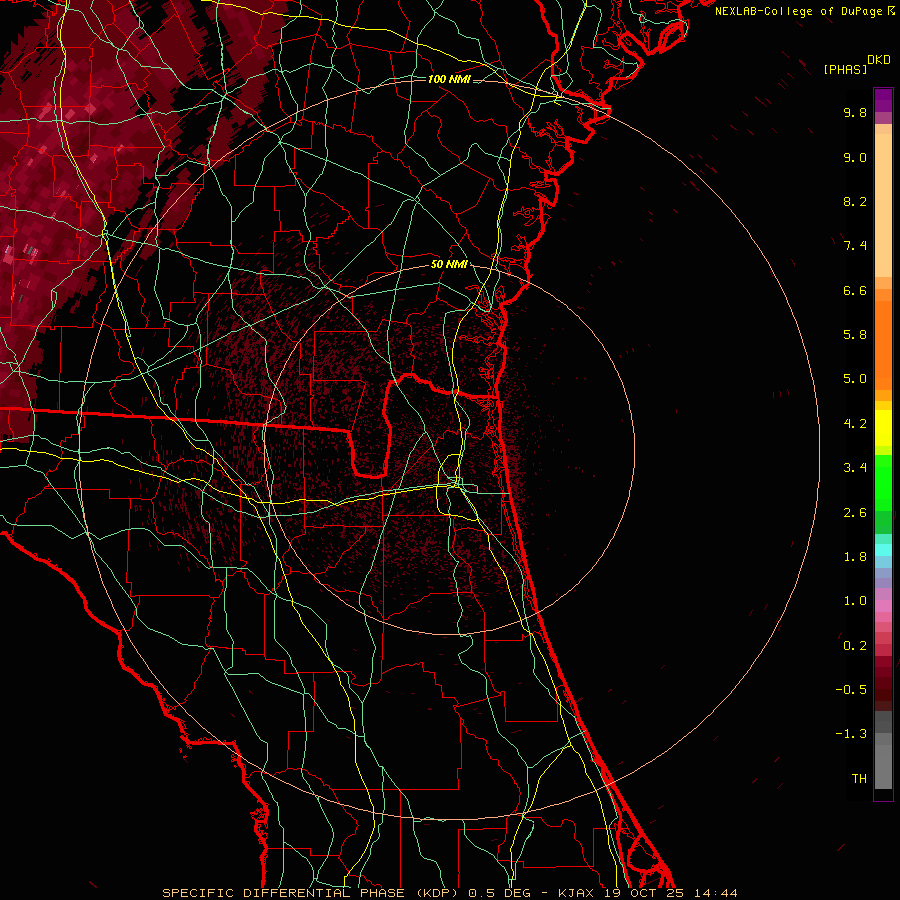Select the 1.0 scale value
This screenshot has height=900, width=900.
[855, 601]
